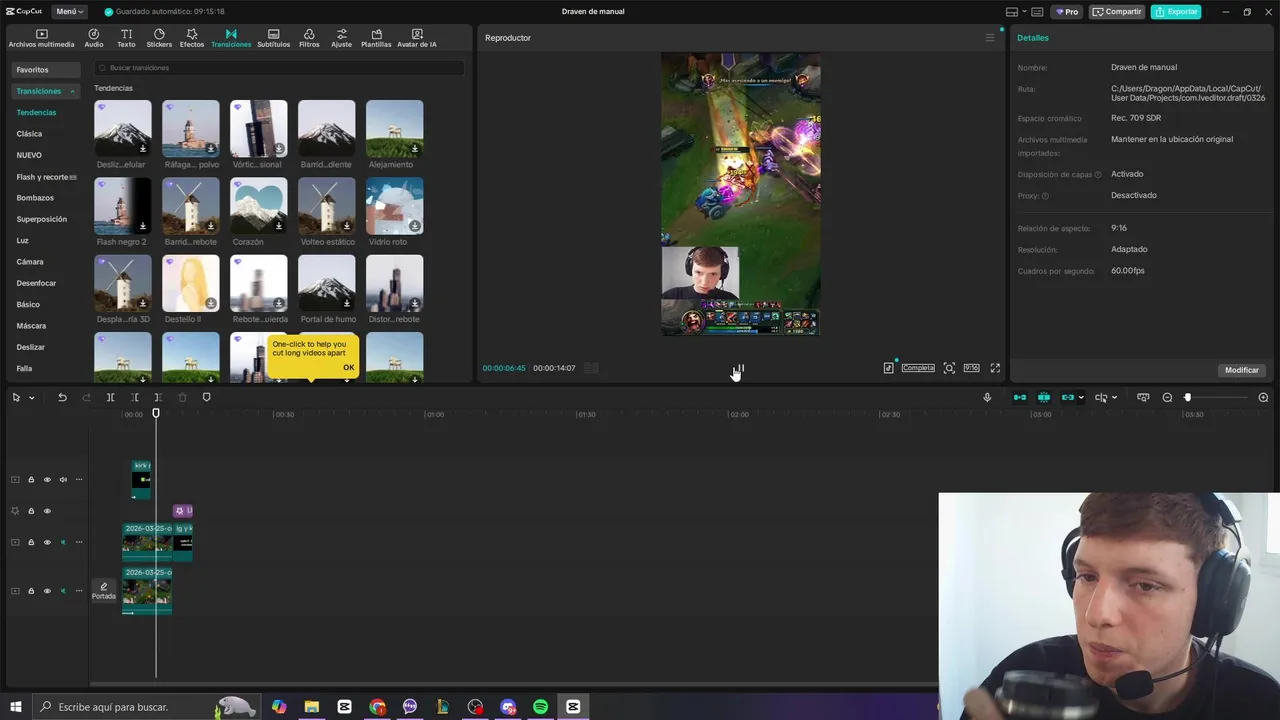Click the Pro button

[1067, 12]
